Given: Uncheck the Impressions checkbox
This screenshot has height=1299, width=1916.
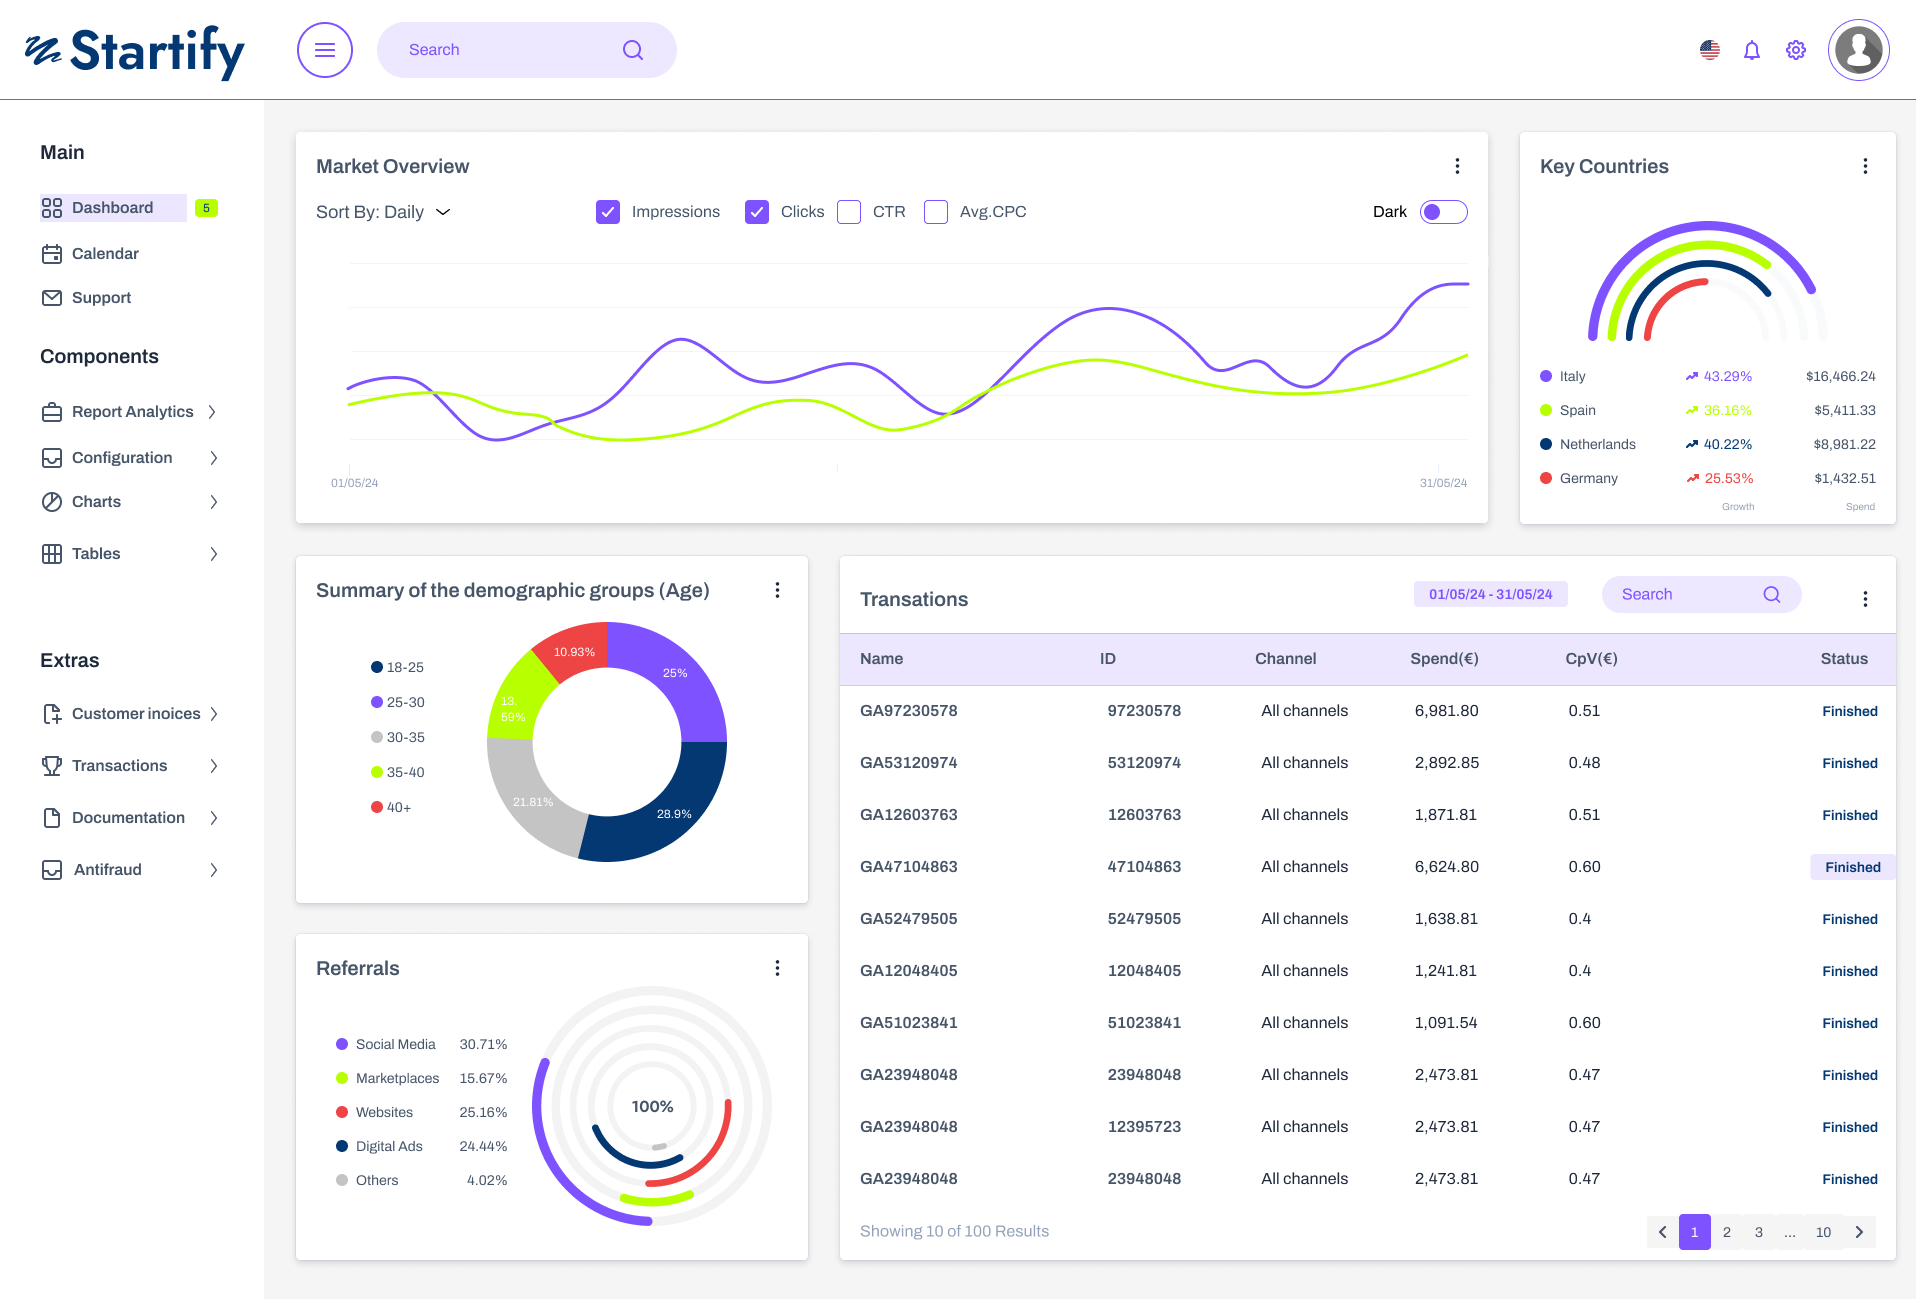Looking at the screenshot, I should tap(608, 212).
